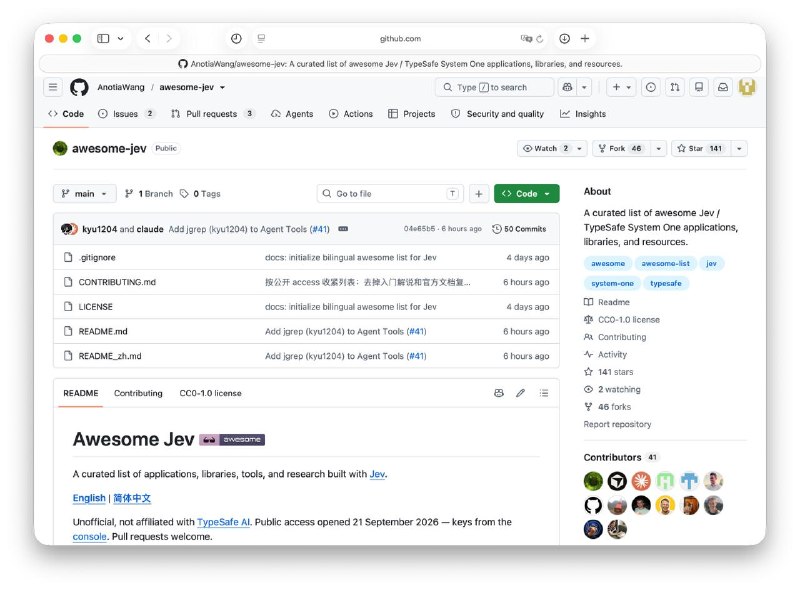Open the pull requests icon in header
This screenshot has height=590, width=800.
[674, 87]
